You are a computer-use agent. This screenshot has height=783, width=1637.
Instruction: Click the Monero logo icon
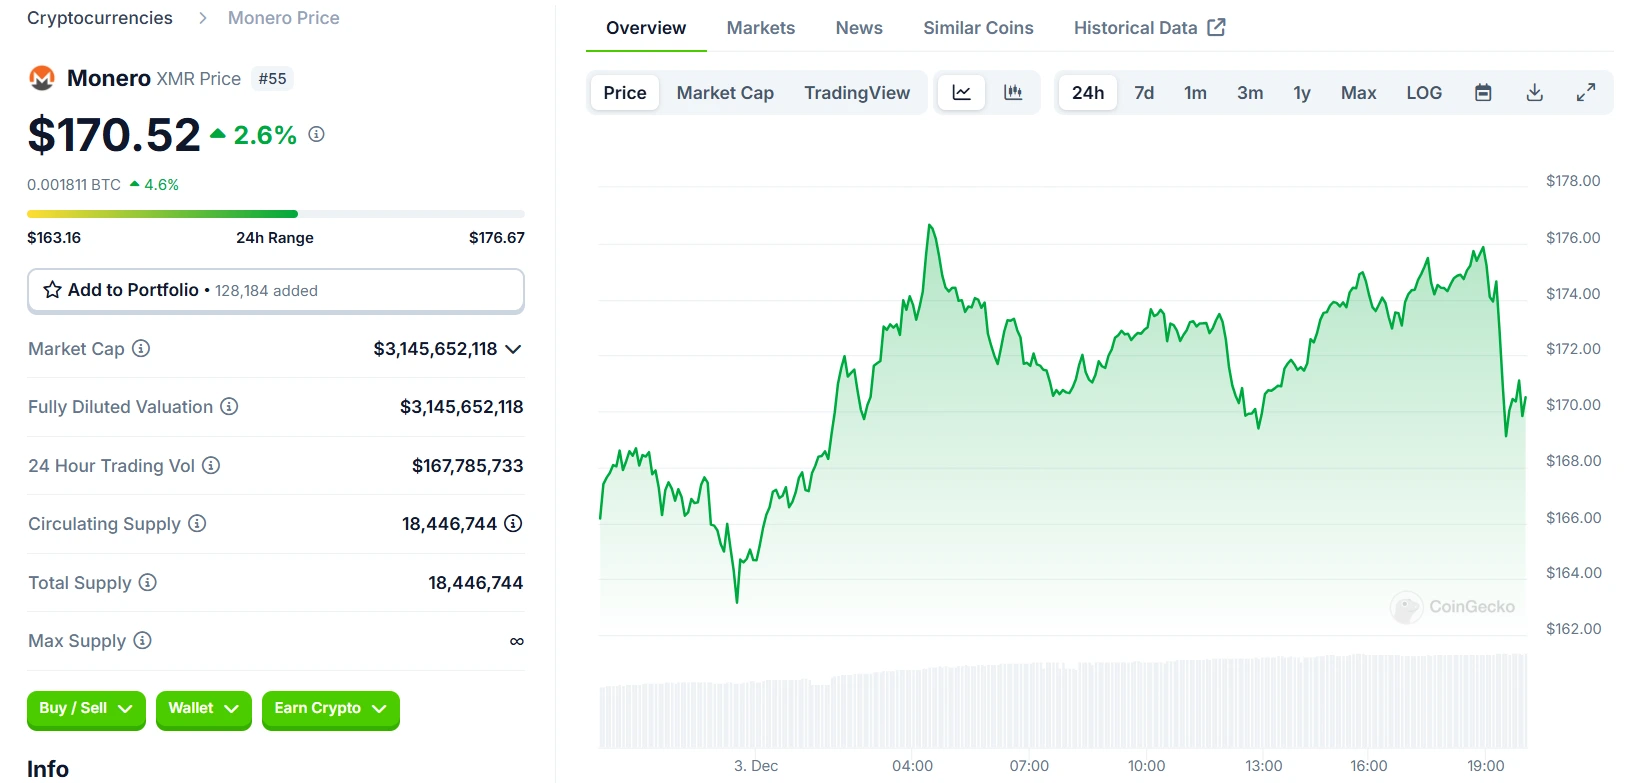42,78
